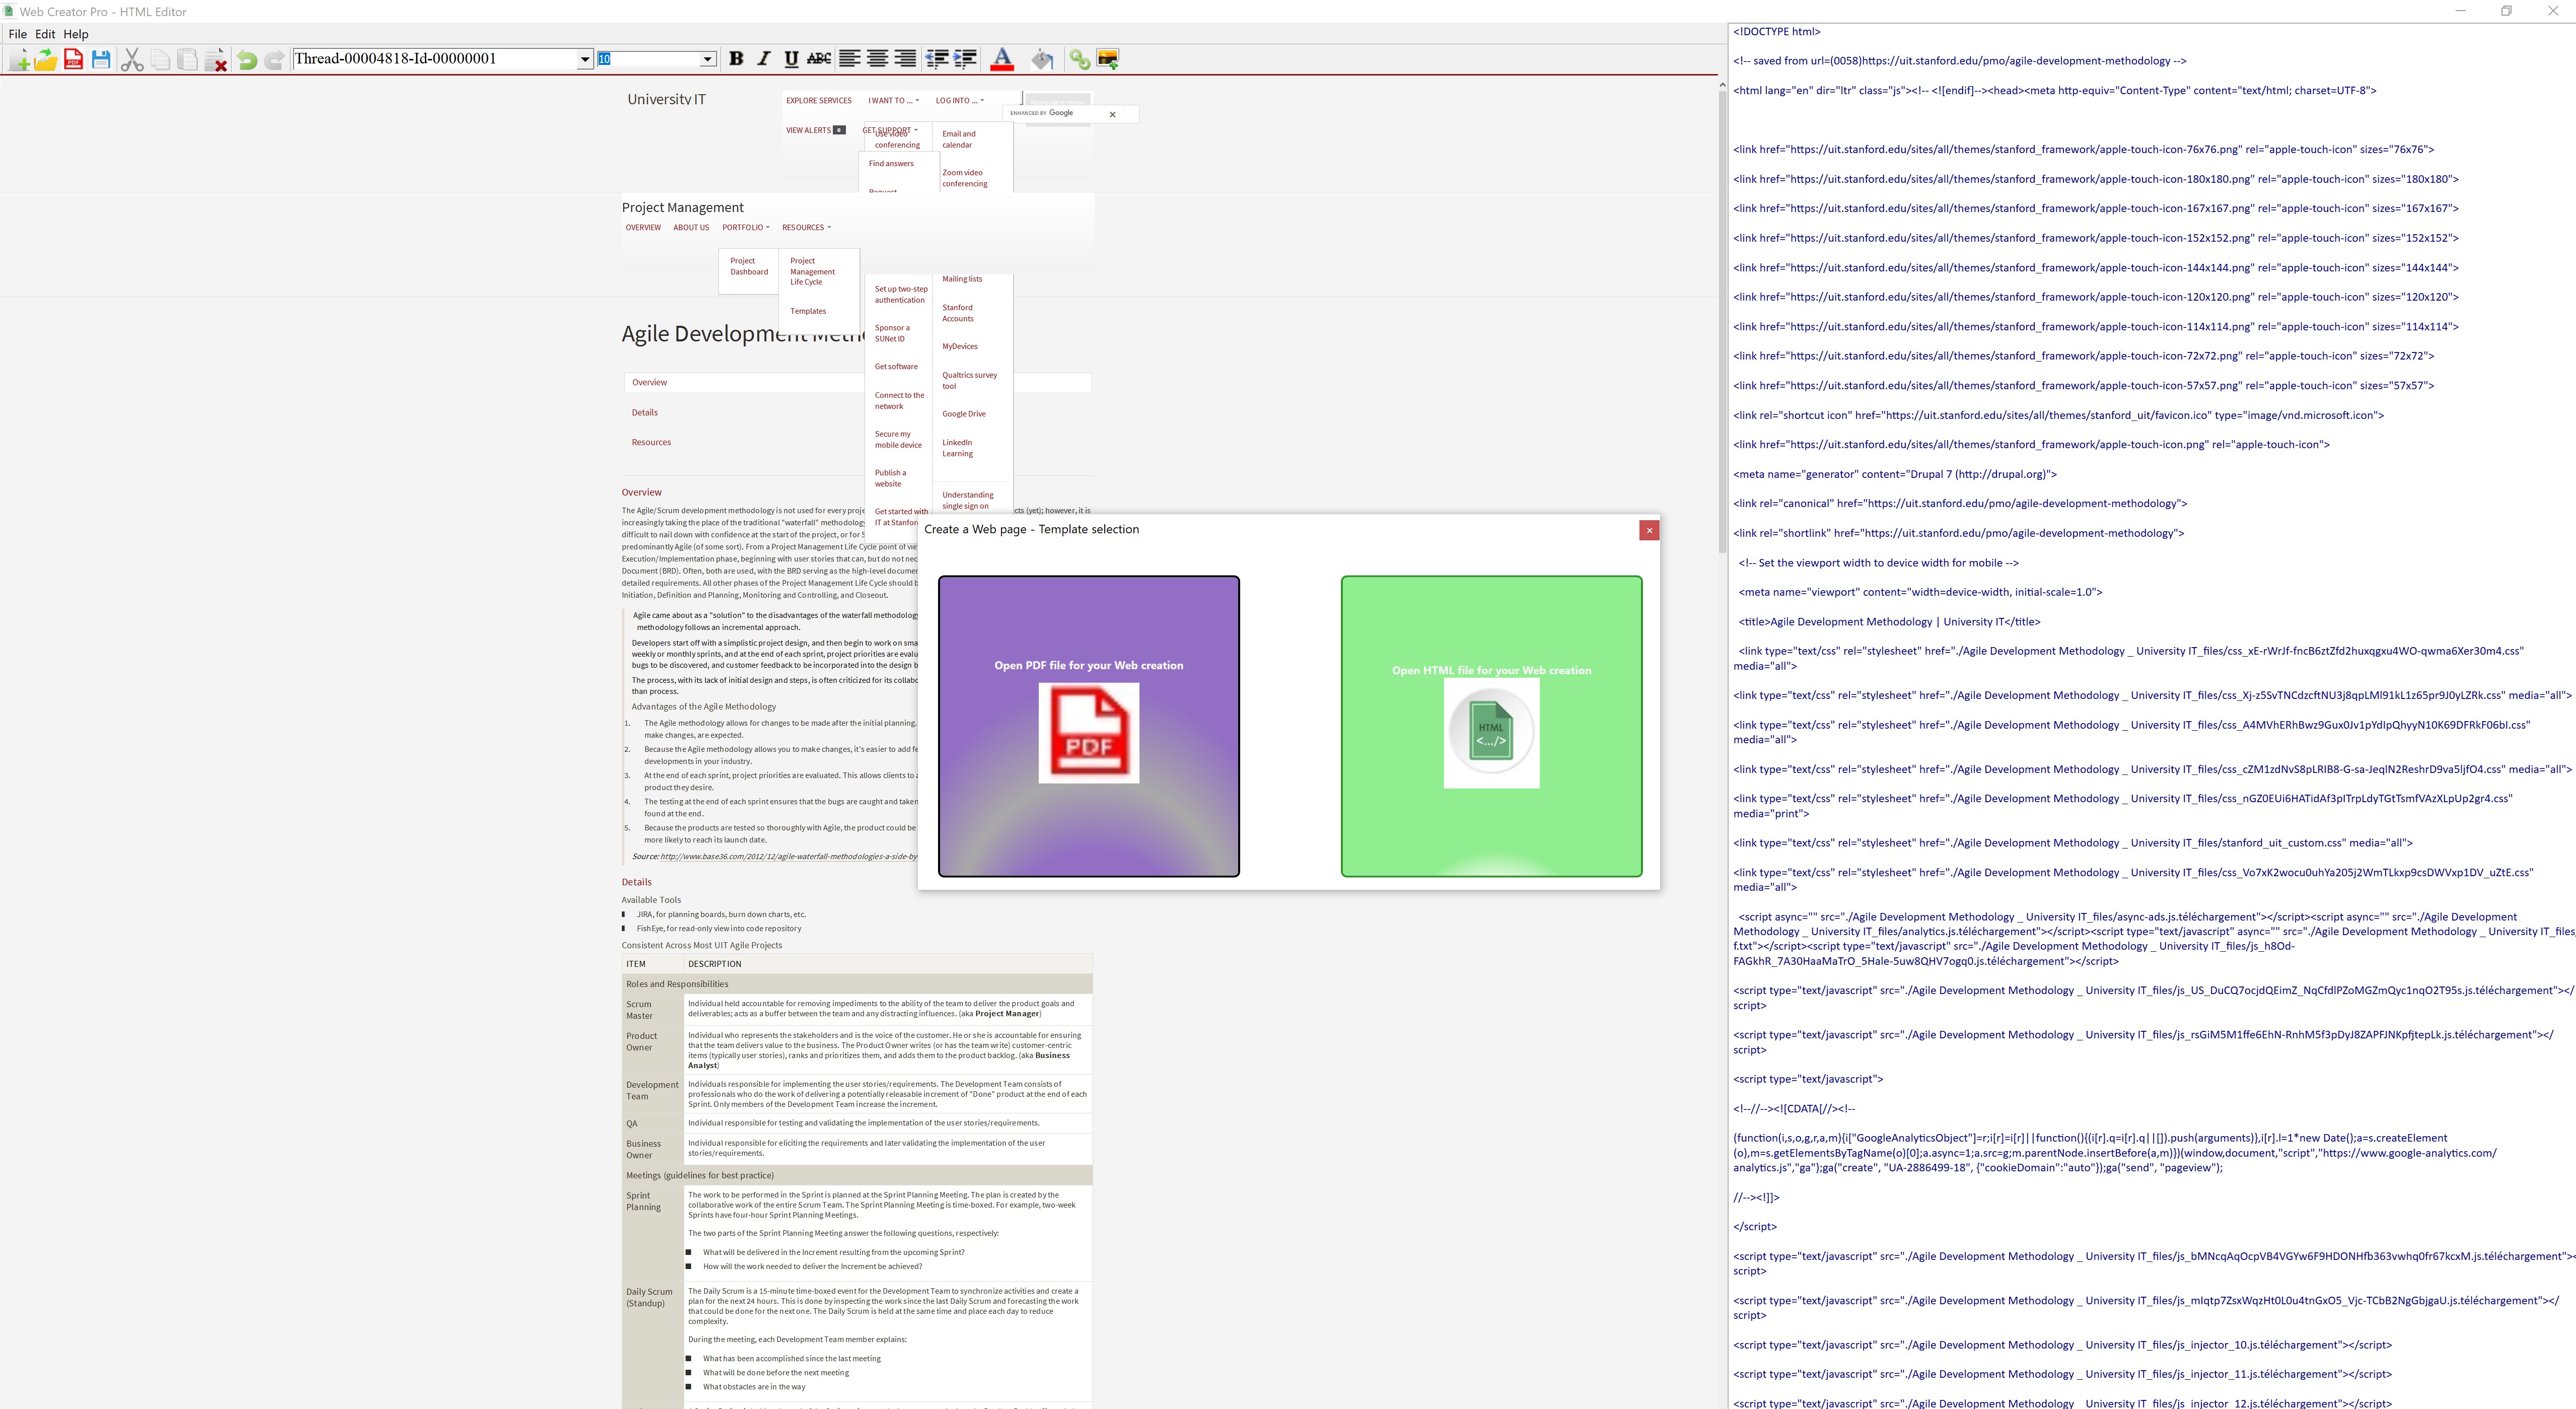
Task: Open the red font color picker
Action: click(x=1002, y=60)
